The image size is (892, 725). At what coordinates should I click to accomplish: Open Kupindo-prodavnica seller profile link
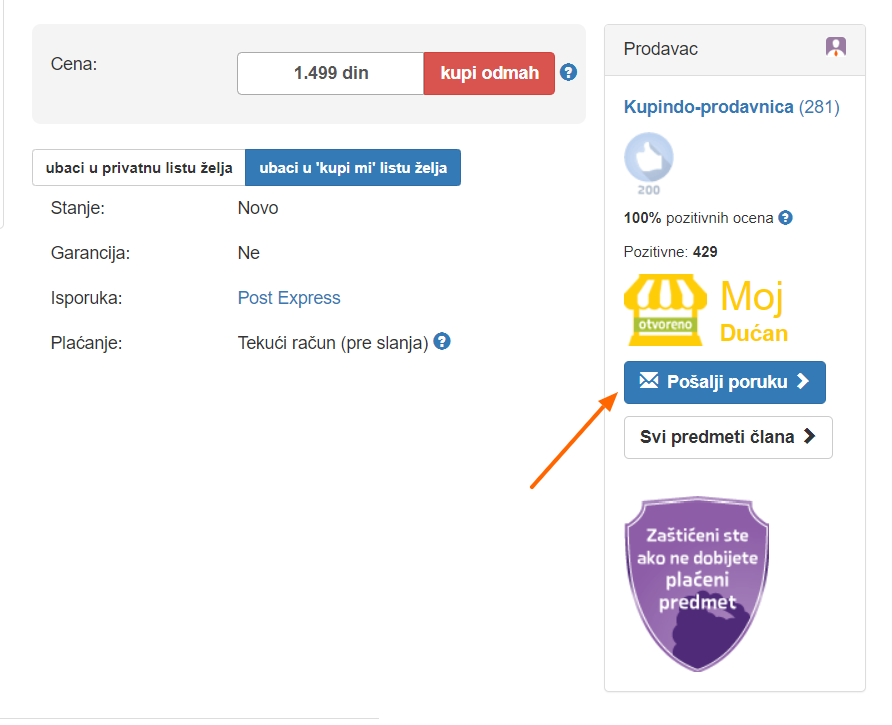tap(708, 107)
